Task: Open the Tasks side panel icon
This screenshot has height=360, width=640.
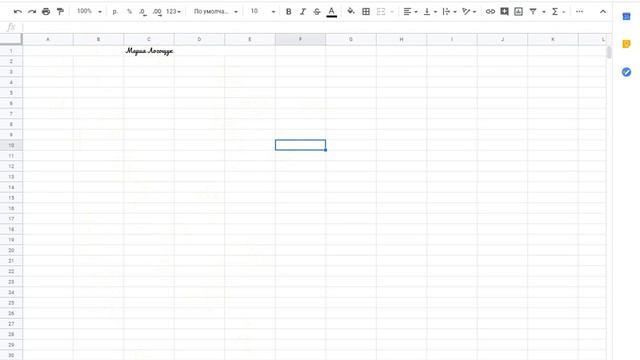Action: point(627,72)
